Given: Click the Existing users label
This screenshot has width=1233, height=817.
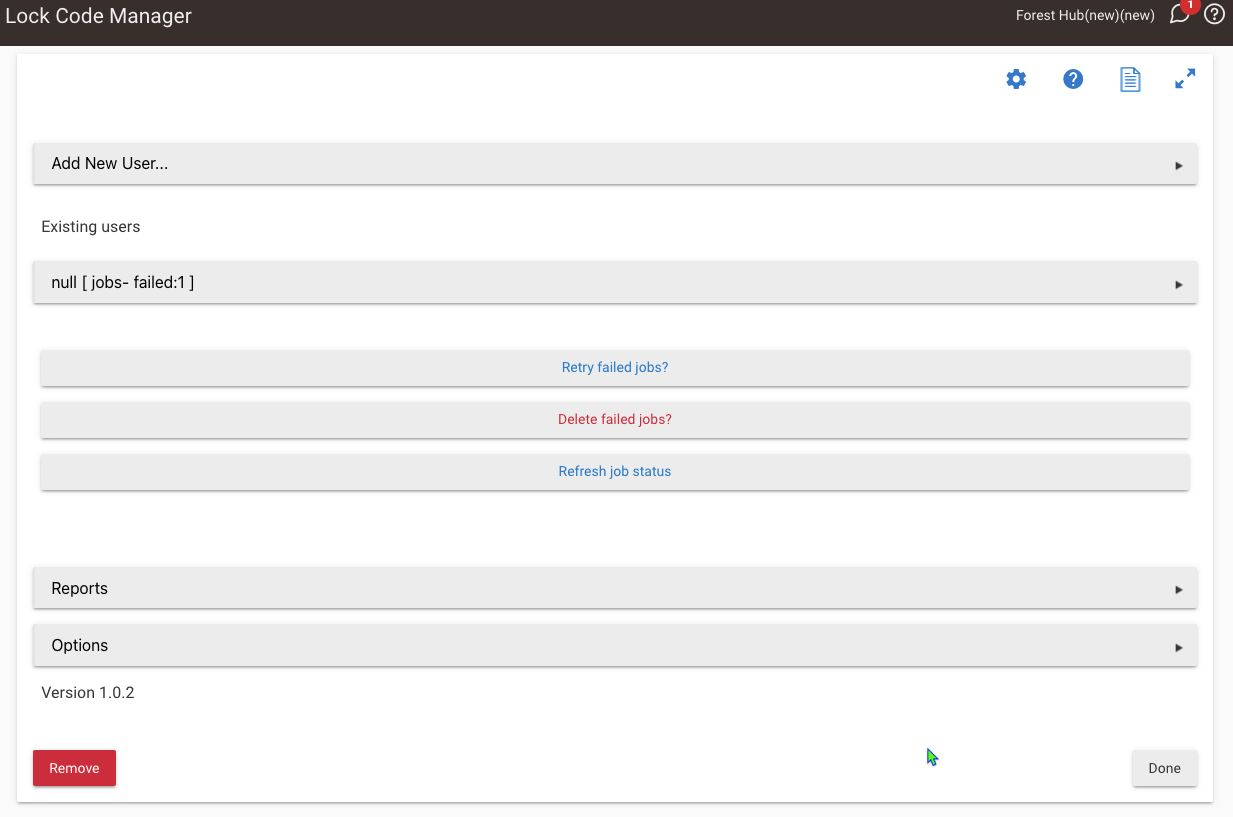Looking at the screenshot, I should pyautogui.click(x=91, y=227).
